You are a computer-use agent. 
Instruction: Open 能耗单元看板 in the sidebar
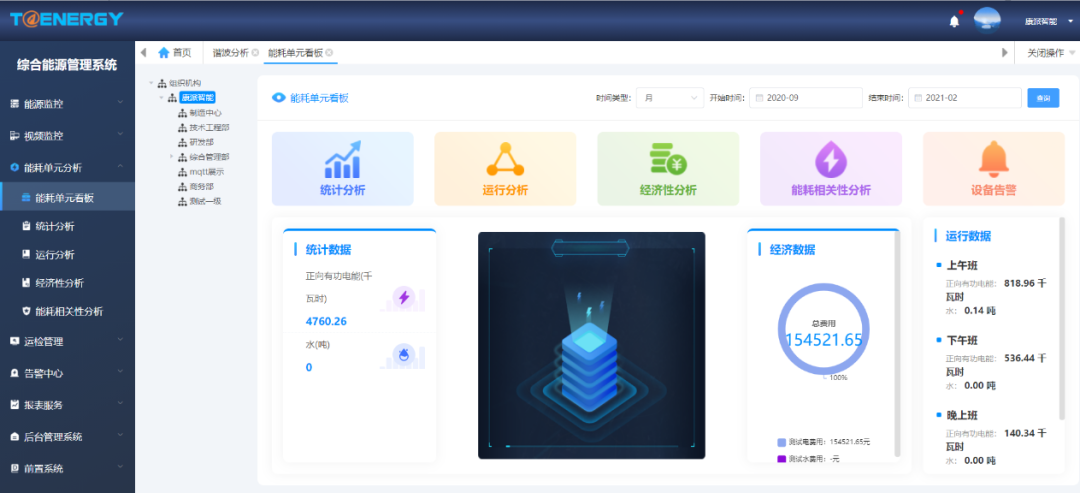(68, 198)
